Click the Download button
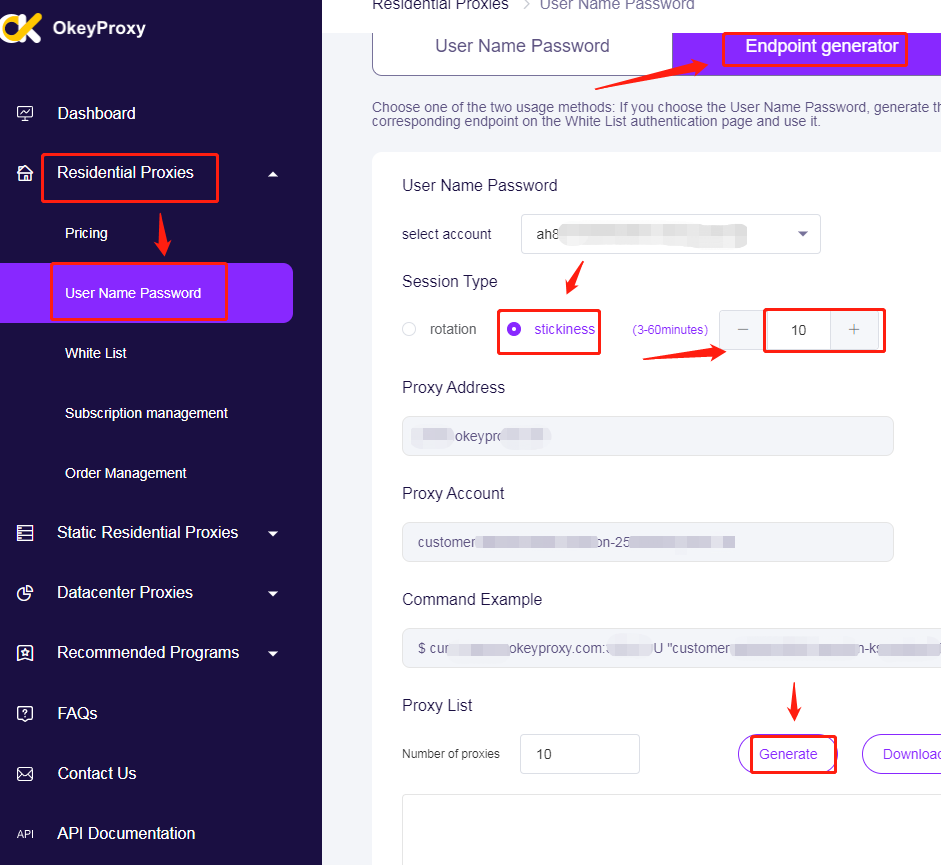941x865 pixels. point(905,754)
